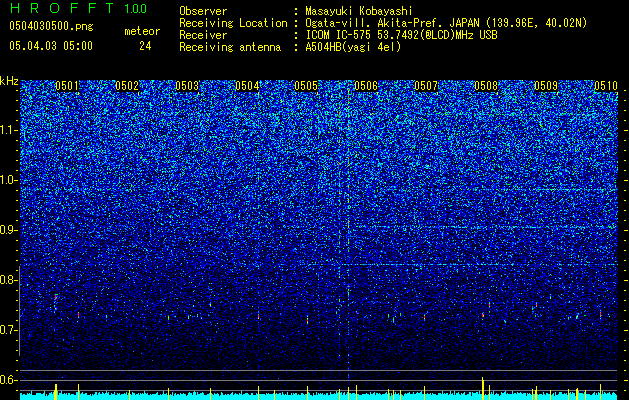Click the 'Receiver' field label
629x400 pixels.
[203, 35]
